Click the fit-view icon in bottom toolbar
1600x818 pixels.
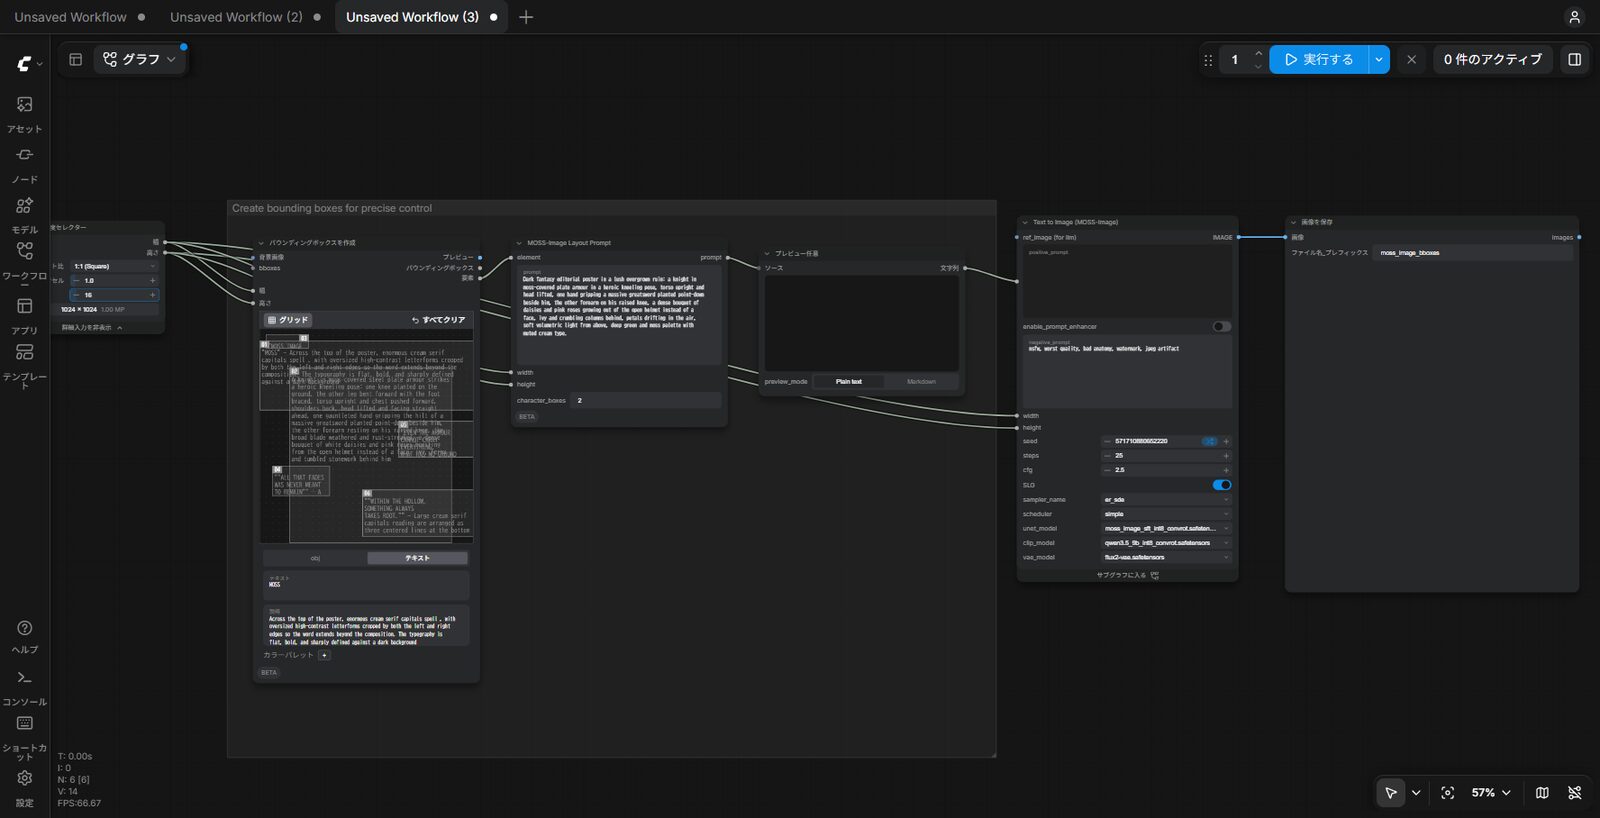[1447, 792]
